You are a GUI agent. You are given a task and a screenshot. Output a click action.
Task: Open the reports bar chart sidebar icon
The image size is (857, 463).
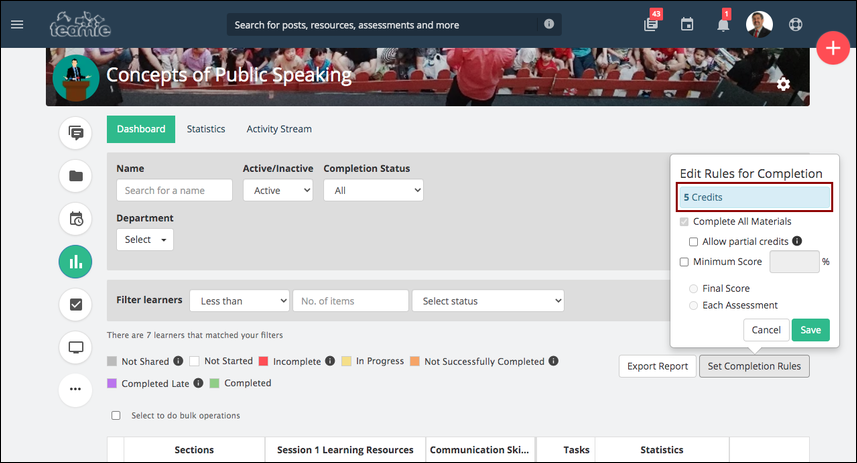(75, 262)
